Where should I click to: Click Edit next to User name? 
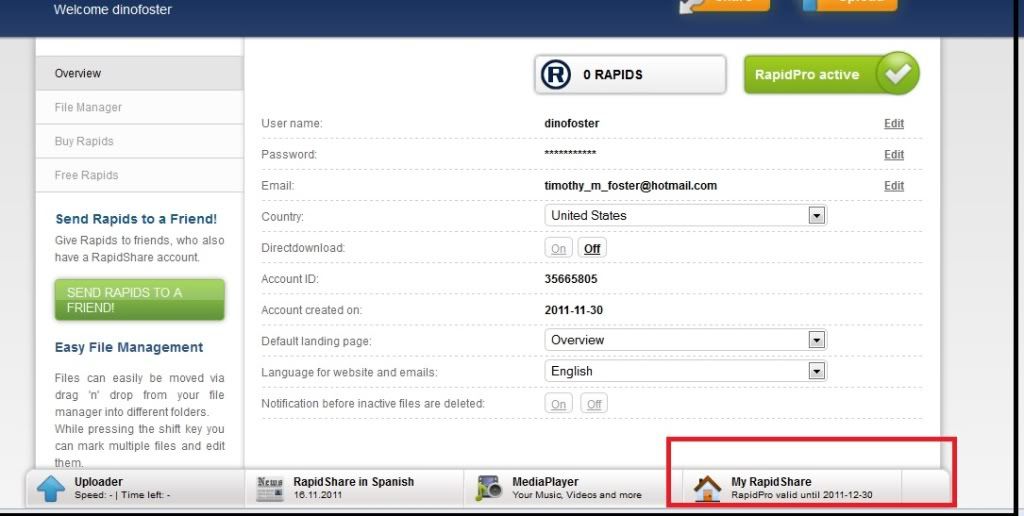893,123
